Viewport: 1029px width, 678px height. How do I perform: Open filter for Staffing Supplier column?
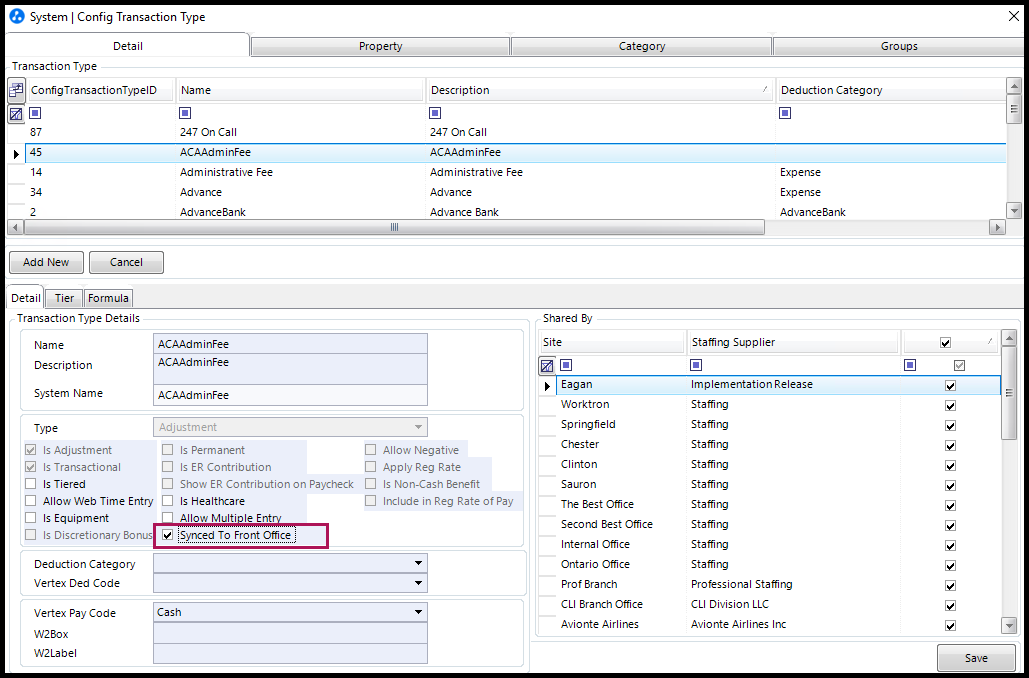696,365
